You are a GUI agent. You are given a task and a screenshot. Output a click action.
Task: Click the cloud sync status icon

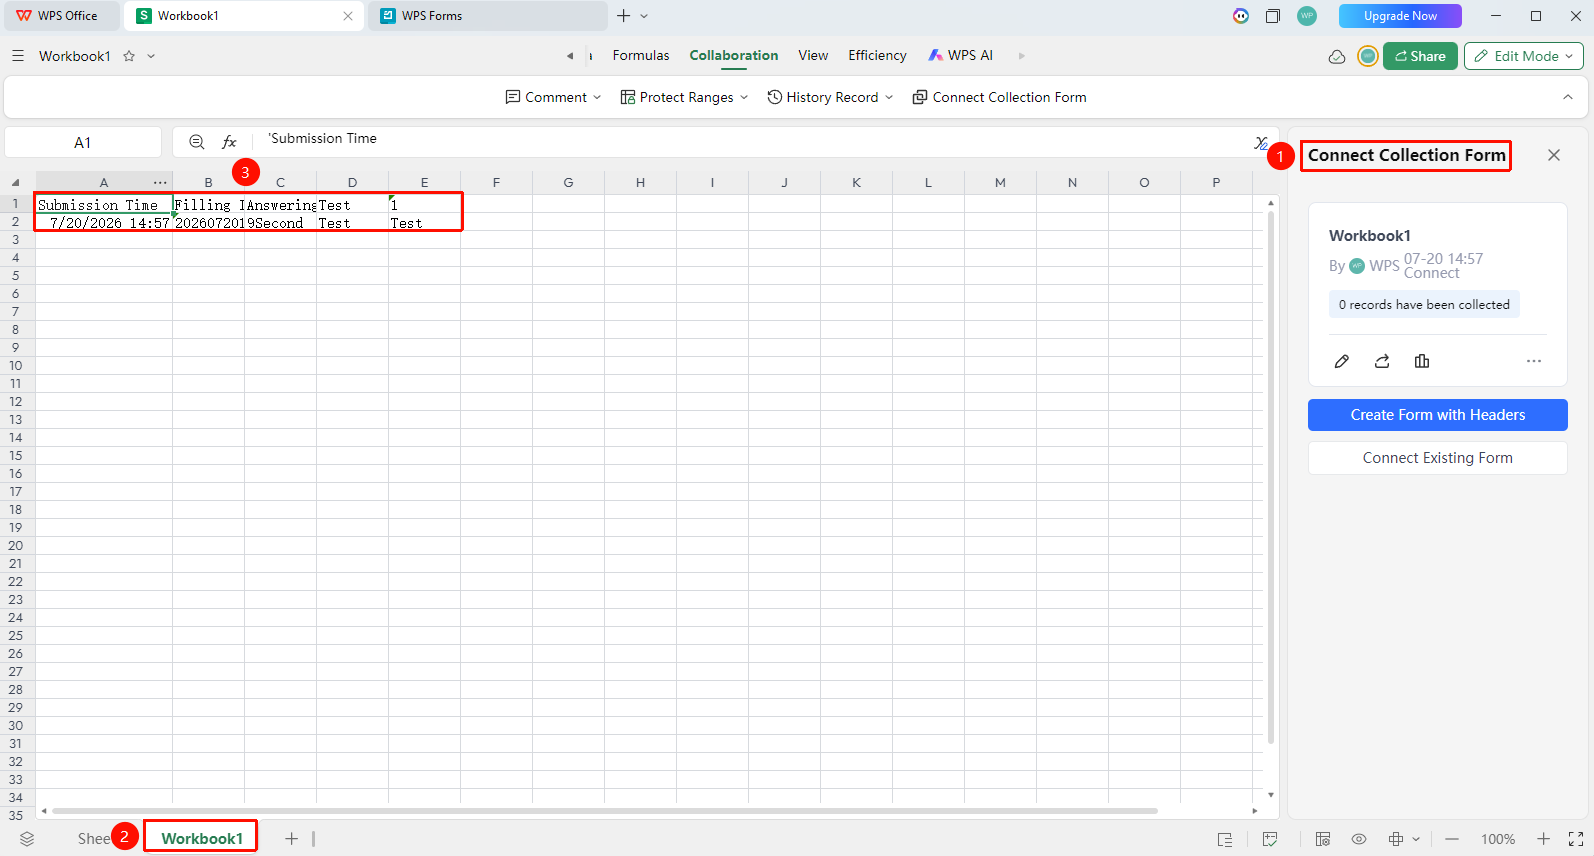click(x=1337, y=56)
